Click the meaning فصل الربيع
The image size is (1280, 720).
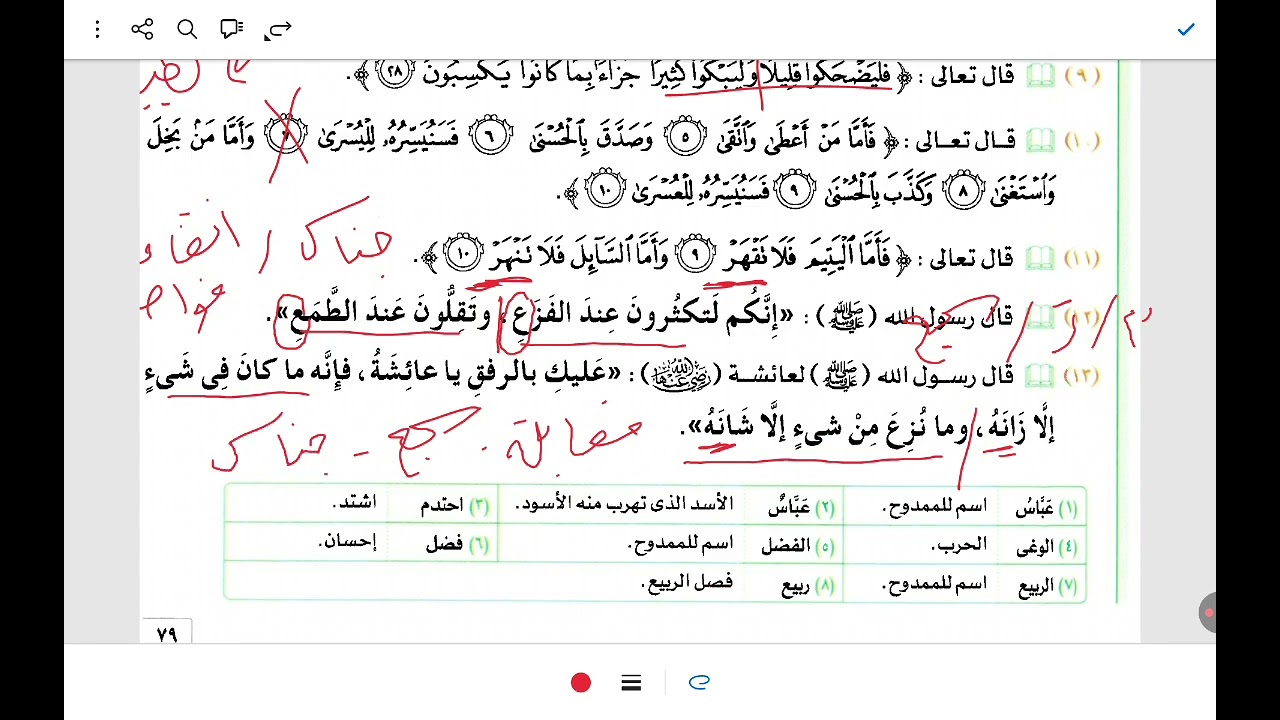pyautogui.click(x=688, y=582)
